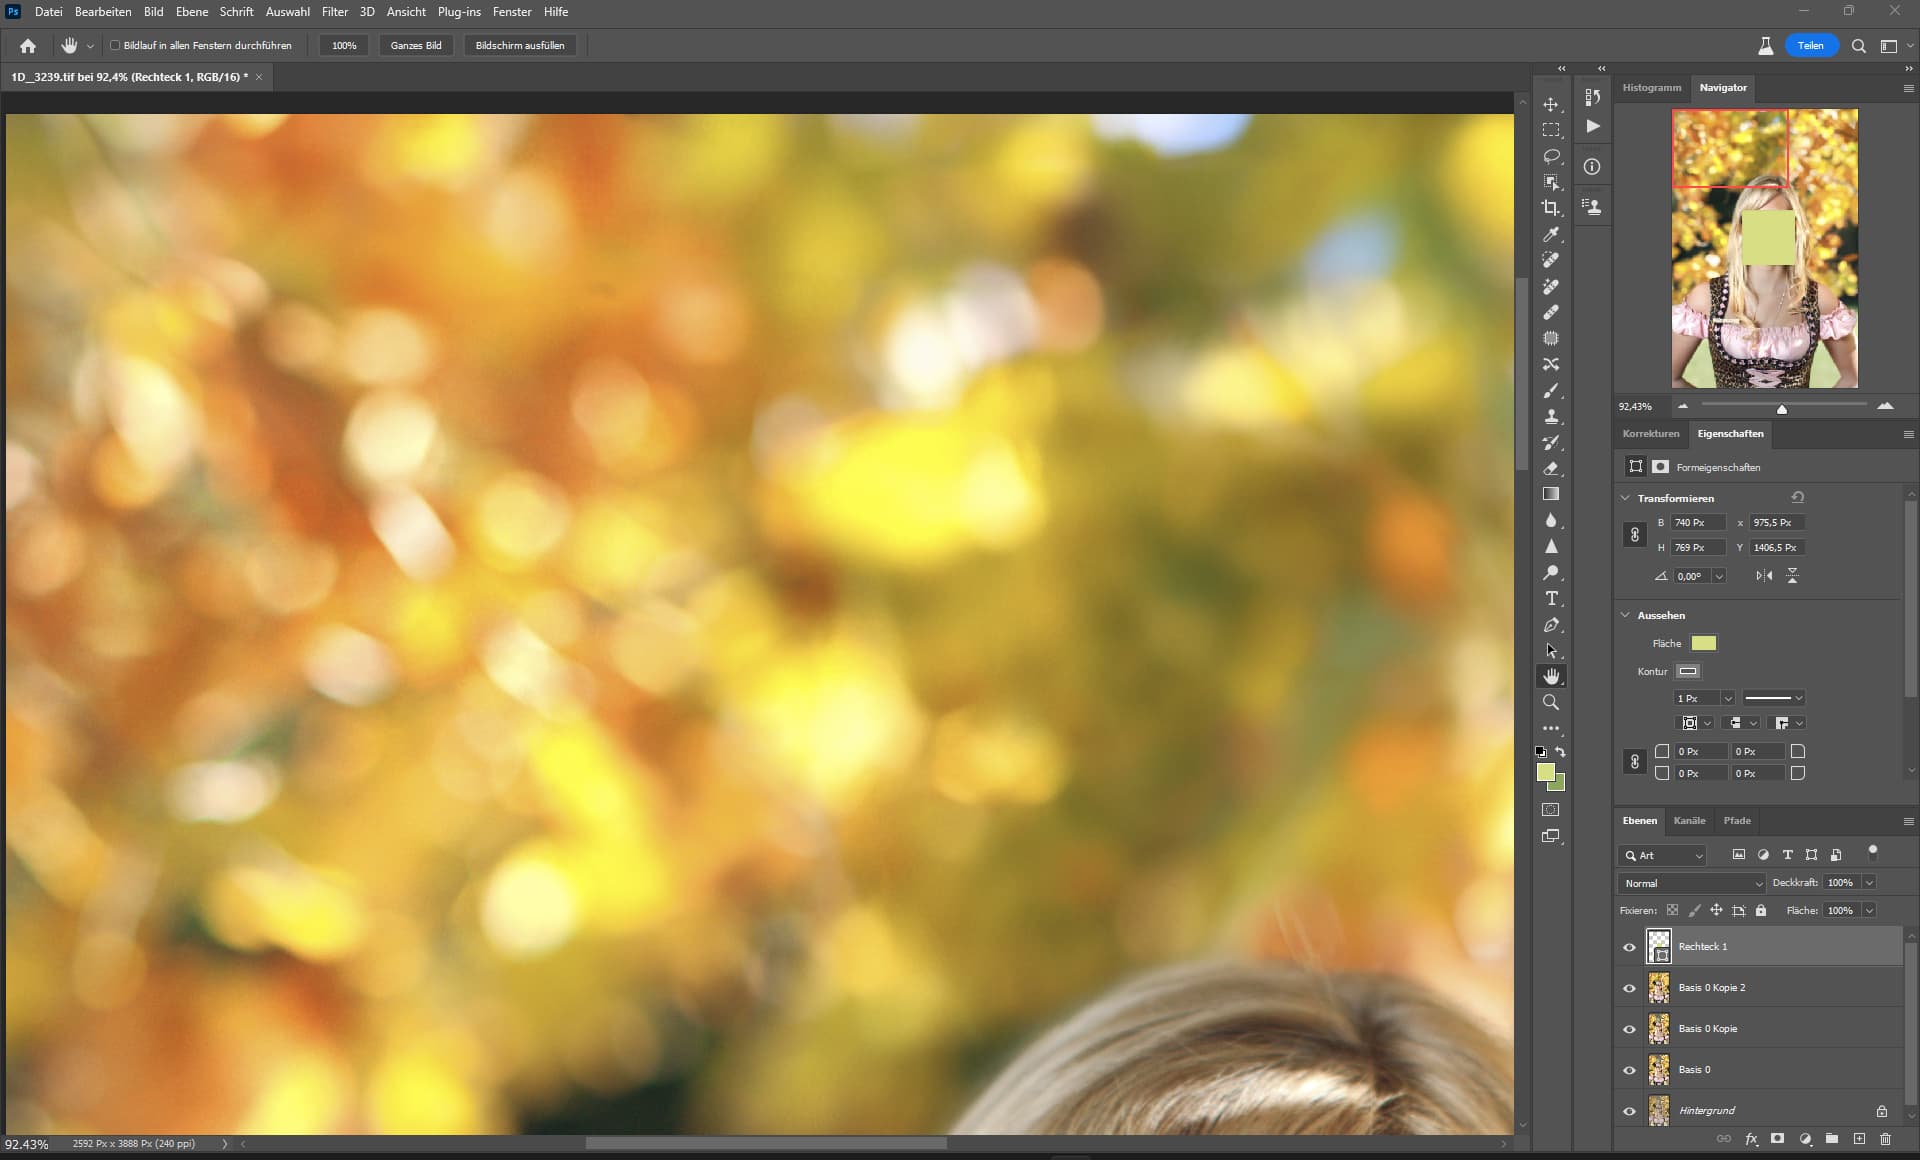Add layer style fx icon
Viewport: 1920px width, 1160px height.
tap(1752, 1139)
